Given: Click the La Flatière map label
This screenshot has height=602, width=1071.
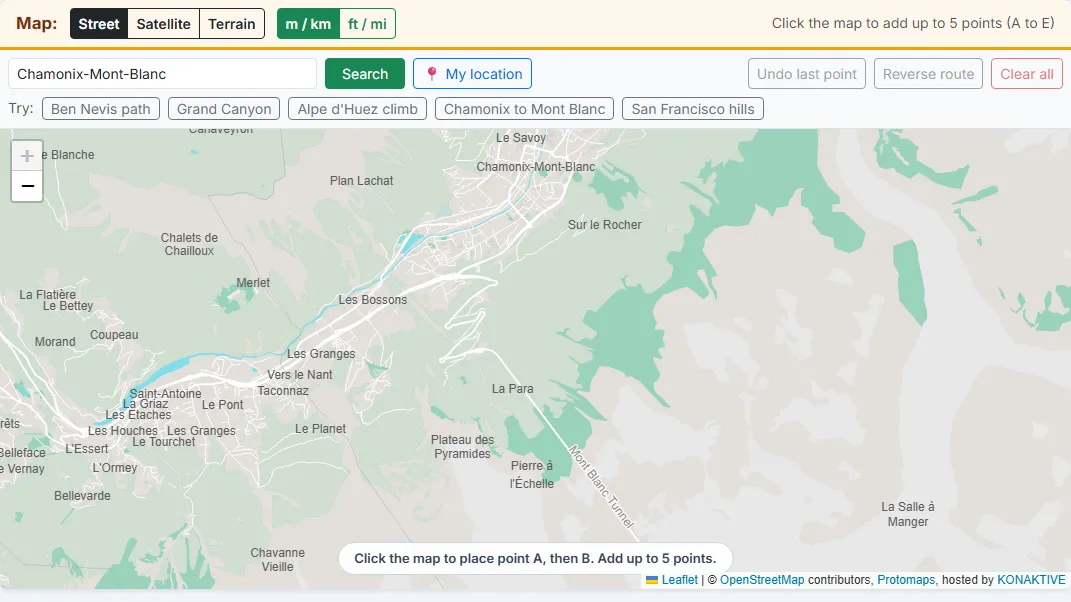Looking at the screenshot, I should click(x=47, y=295).
